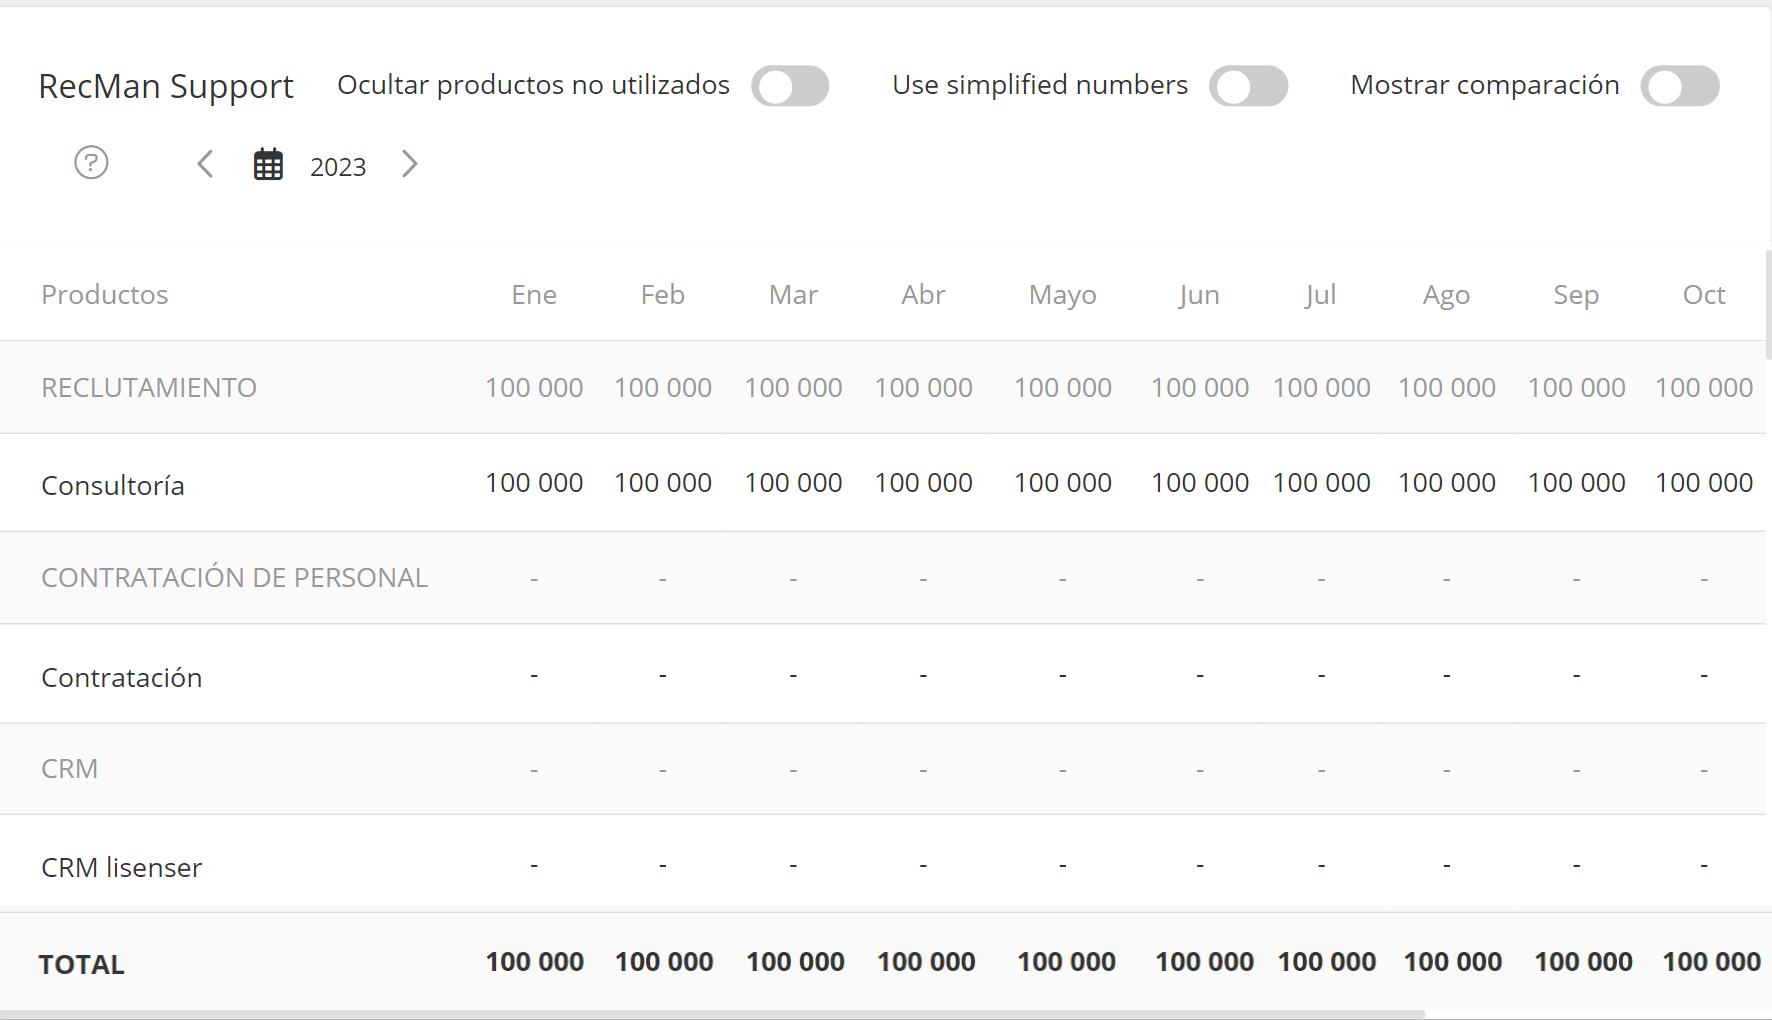
Task: Select the Oct column header
Action: (x=1703, y=295)
